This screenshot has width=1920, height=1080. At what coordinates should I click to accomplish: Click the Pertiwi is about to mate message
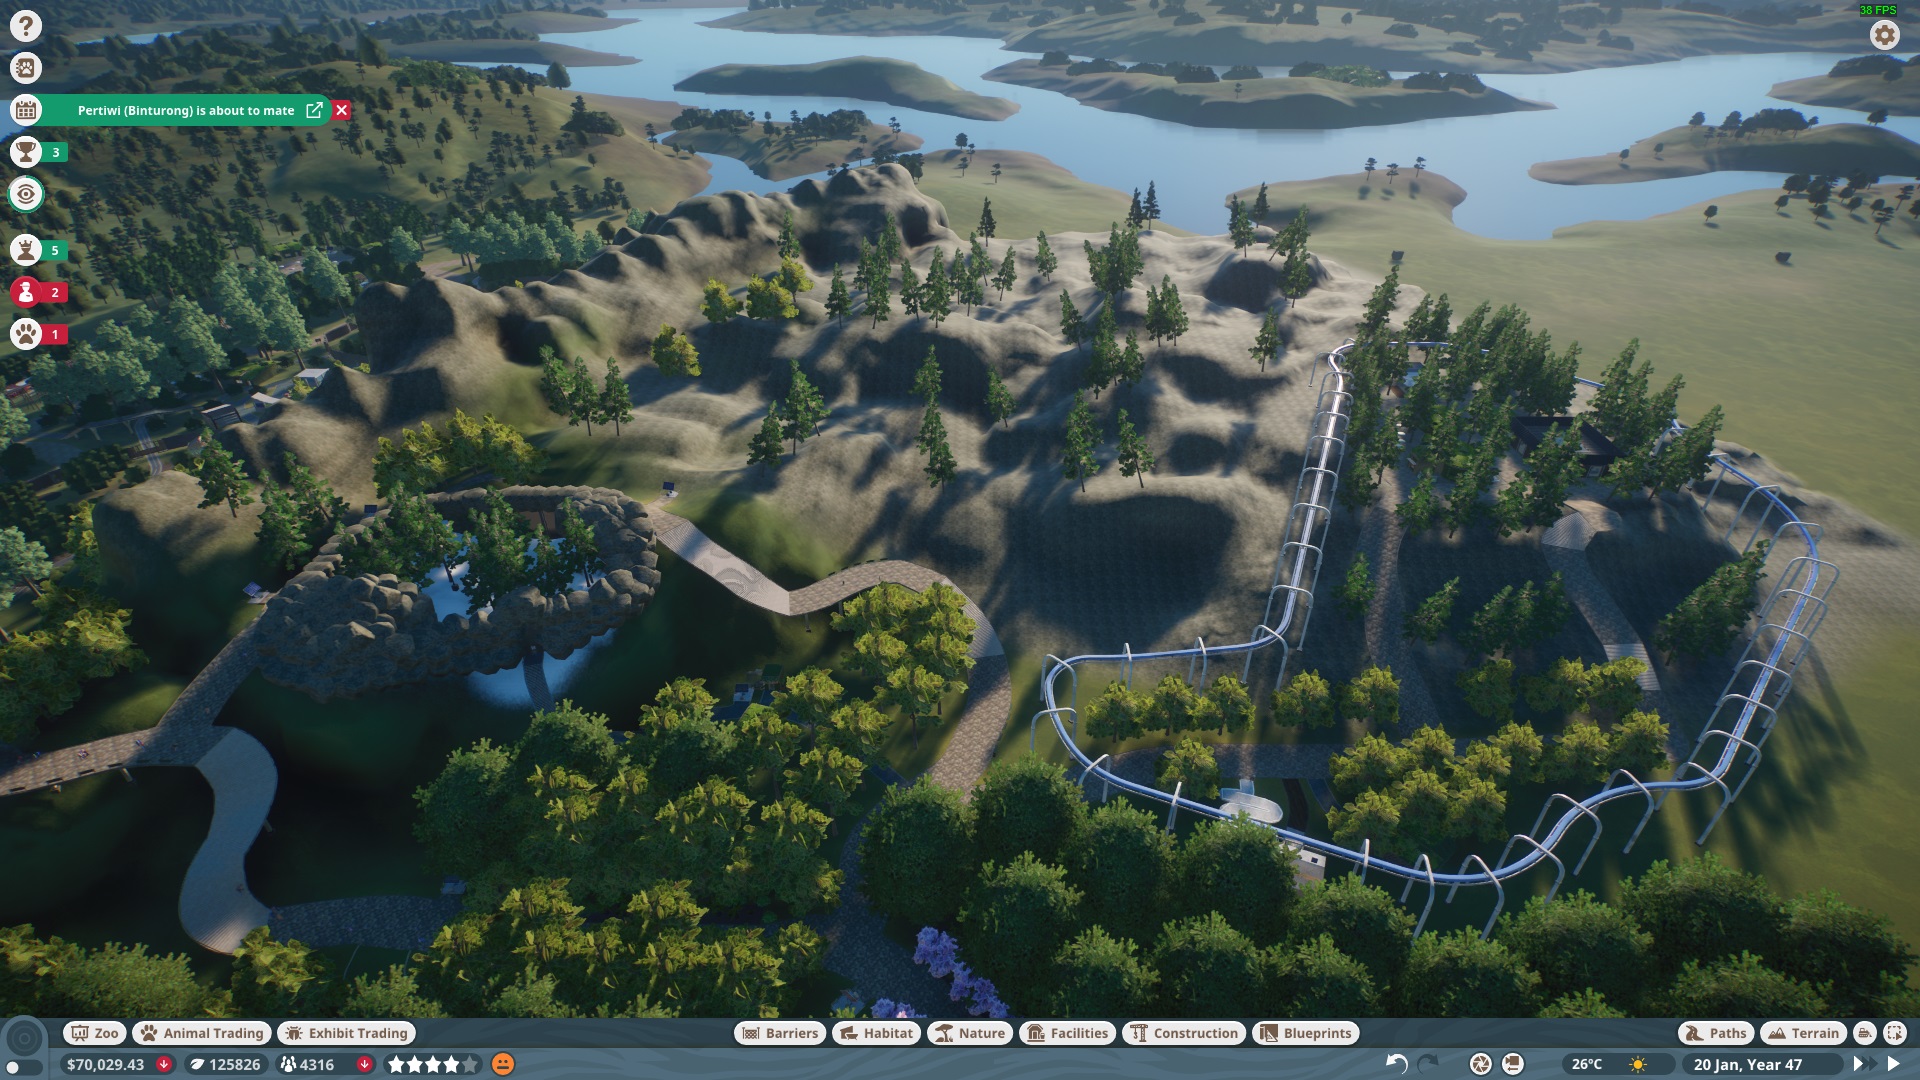click(186, 110)
